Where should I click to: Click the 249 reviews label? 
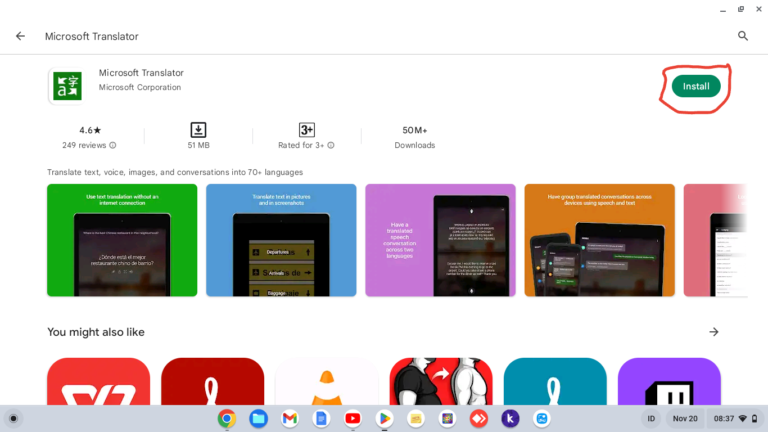[x=84, y=145]
